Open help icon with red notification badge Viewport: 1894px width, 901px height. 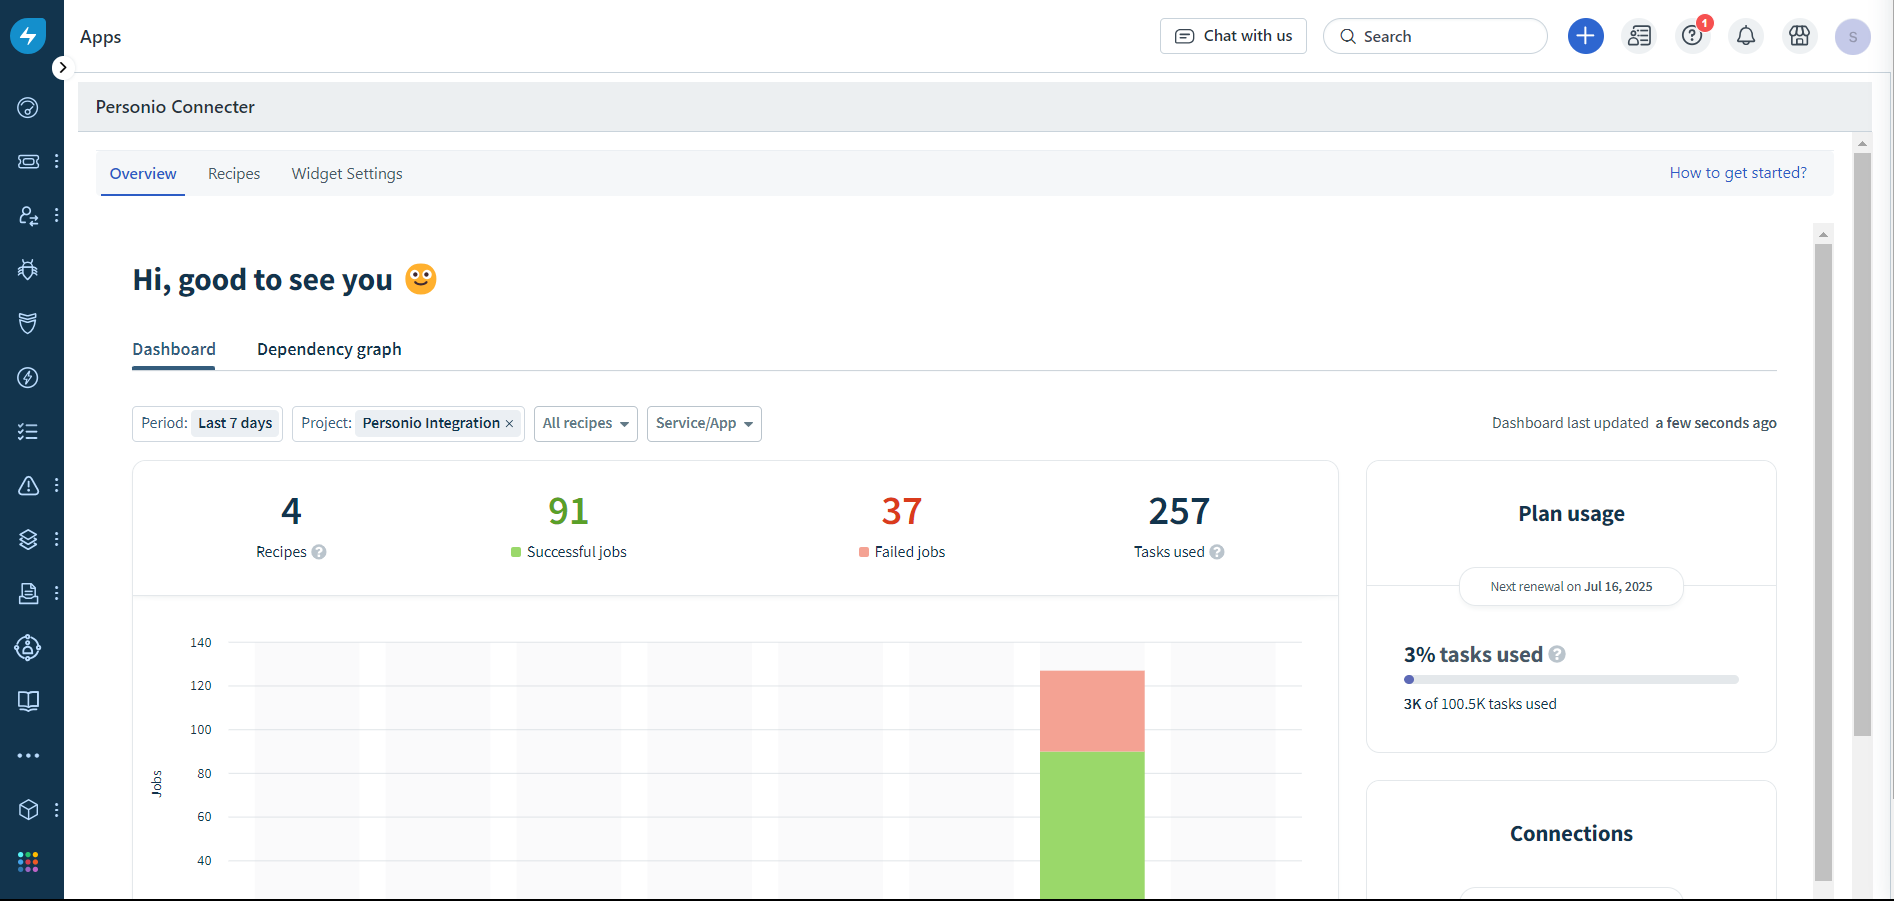1693,36
